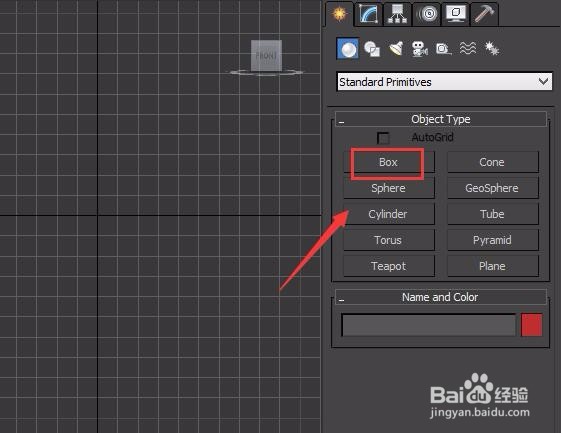The image size is (561, 433).
Task: Click the Pyramid primitive button
Action: click(x=493, y=240)
